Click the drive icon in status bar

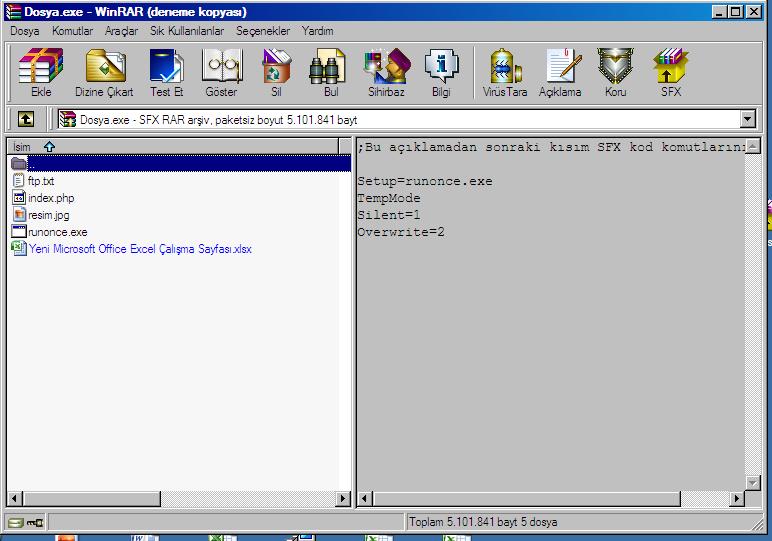pyautogui.click(x=16, y=522)
